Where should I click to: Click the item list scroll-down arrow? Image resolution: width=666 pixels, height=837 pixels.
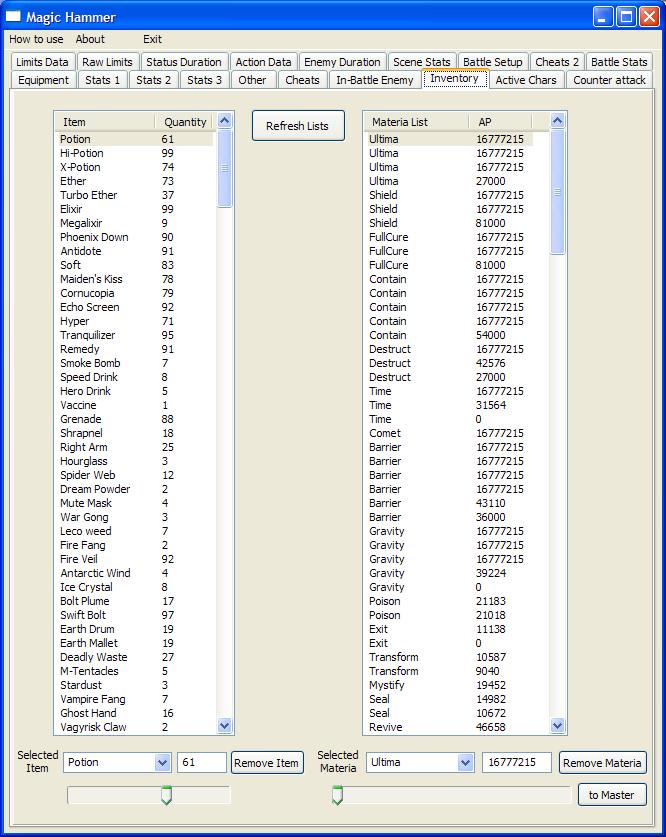[225, 726]
